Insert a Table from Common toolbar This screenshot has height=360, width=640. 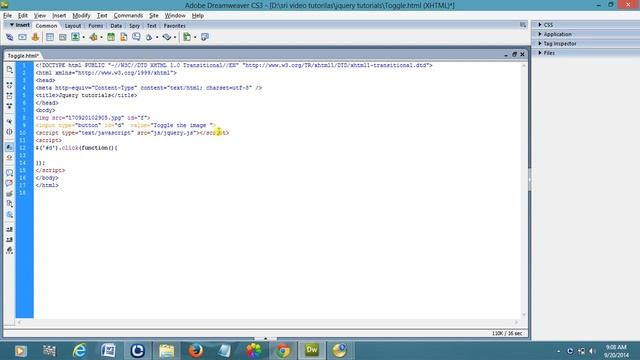pos(50,37)
